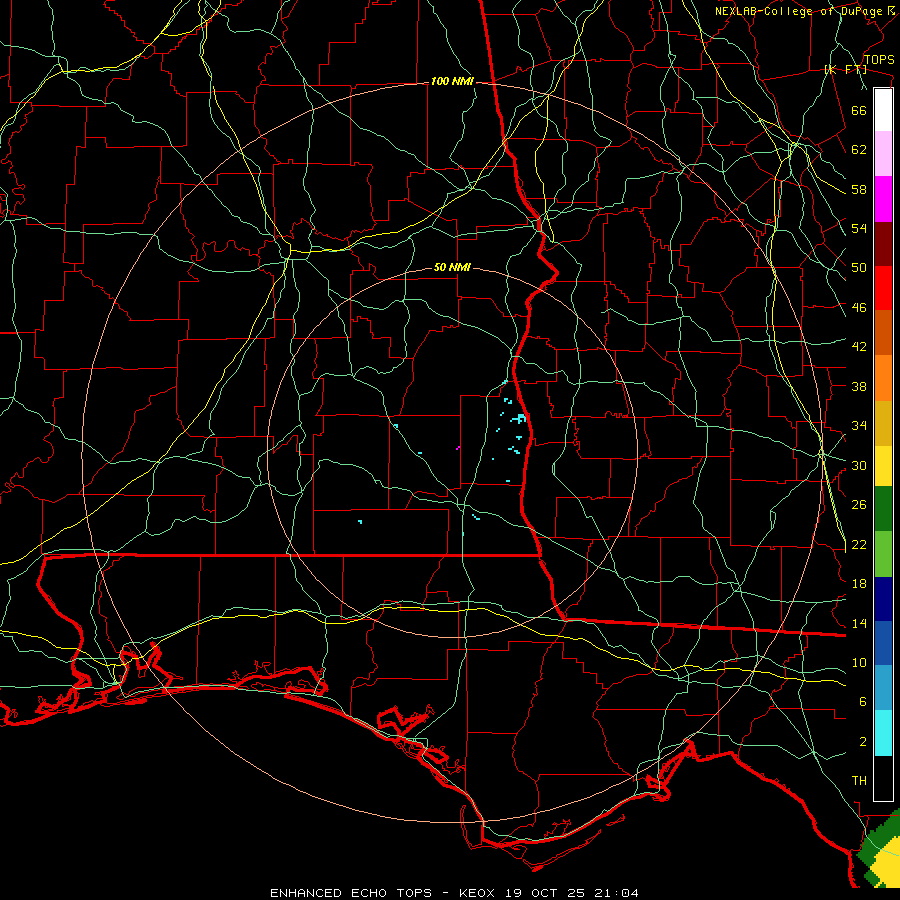This screenshot has height=900, width=900.
Task: Click the legend value 30
Action: 859,465
